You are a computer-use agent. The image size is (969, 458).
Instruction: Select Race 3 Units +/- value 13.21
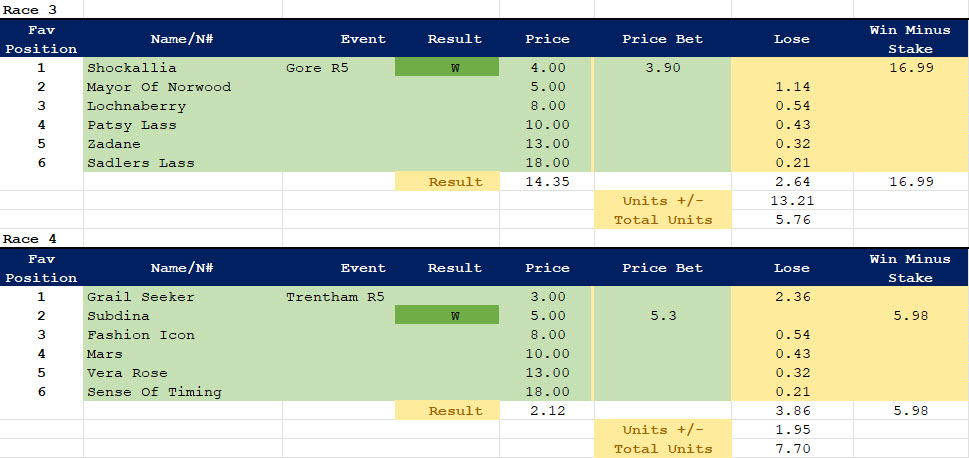coord(791,201)
